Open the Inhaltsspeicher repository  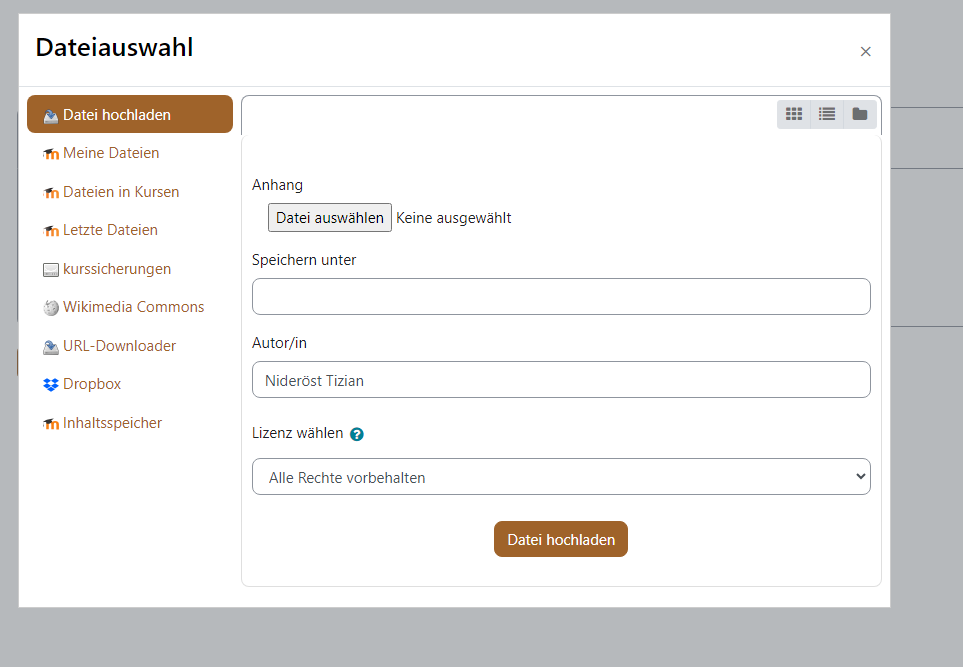tap(112, 423)
